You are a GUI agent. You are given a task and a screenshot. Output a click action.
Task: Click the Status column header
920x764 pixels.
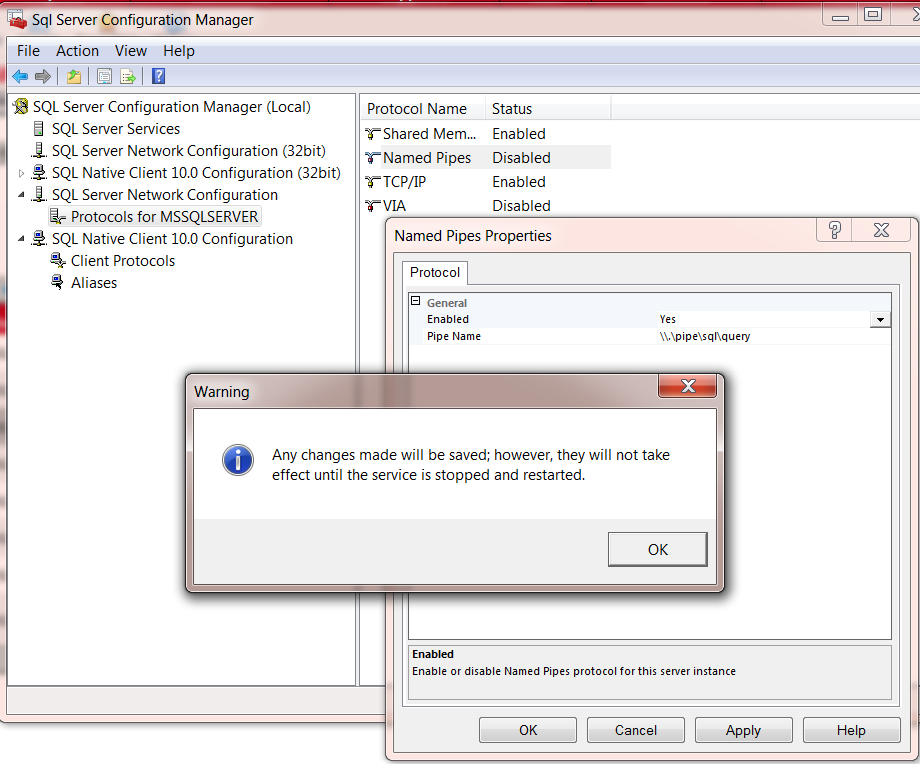click(548, 109)
